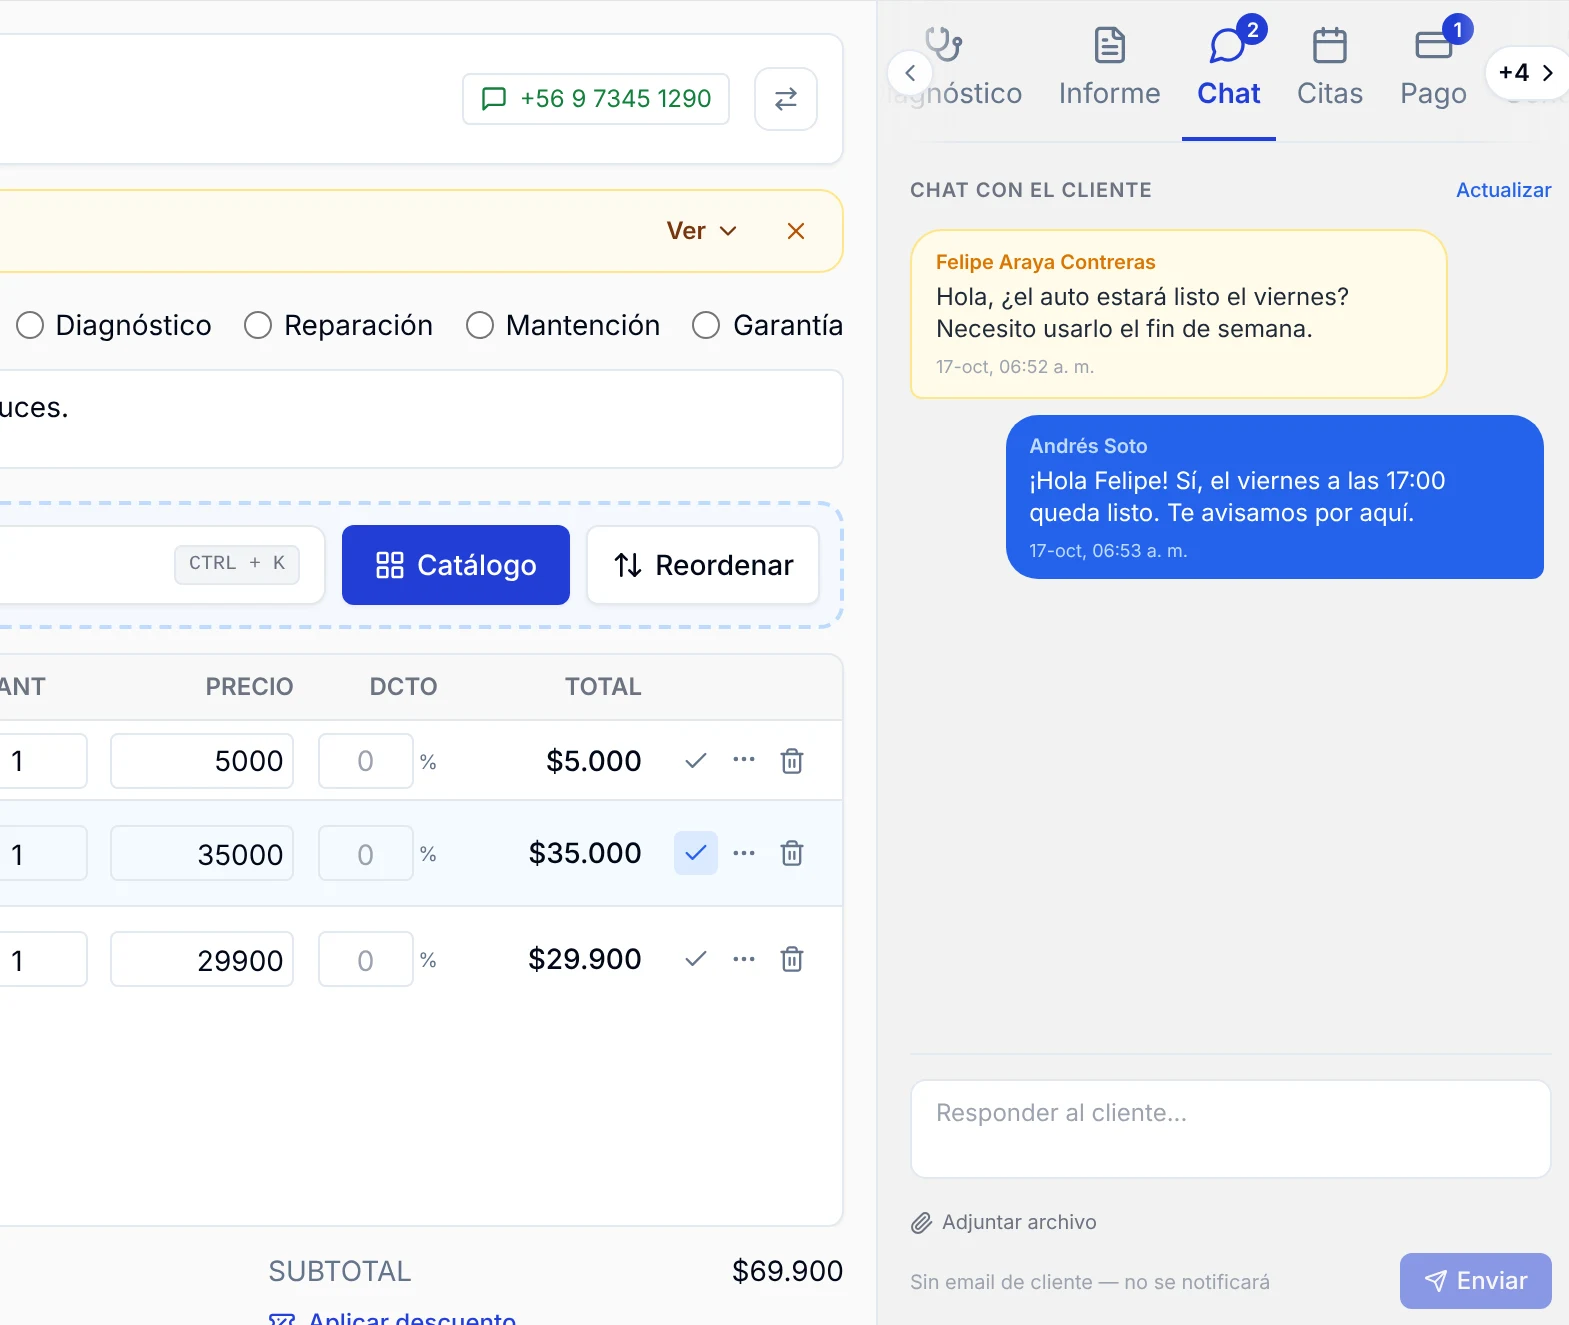This screenshot has width=1569, height=1325.
Task: Confirm the $29.900 row with its checkmark
Action: point(696,959)
